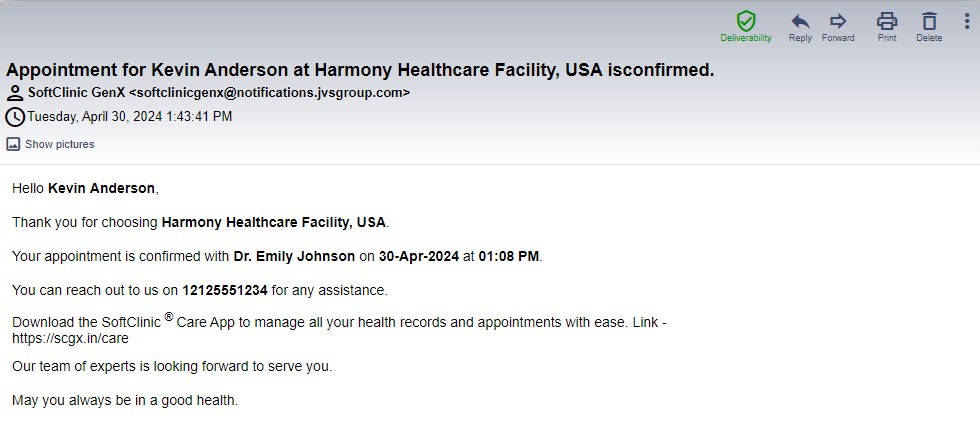Click the sender person icon
The height and width of the screenshot is (432, 980).
point(15,93)
